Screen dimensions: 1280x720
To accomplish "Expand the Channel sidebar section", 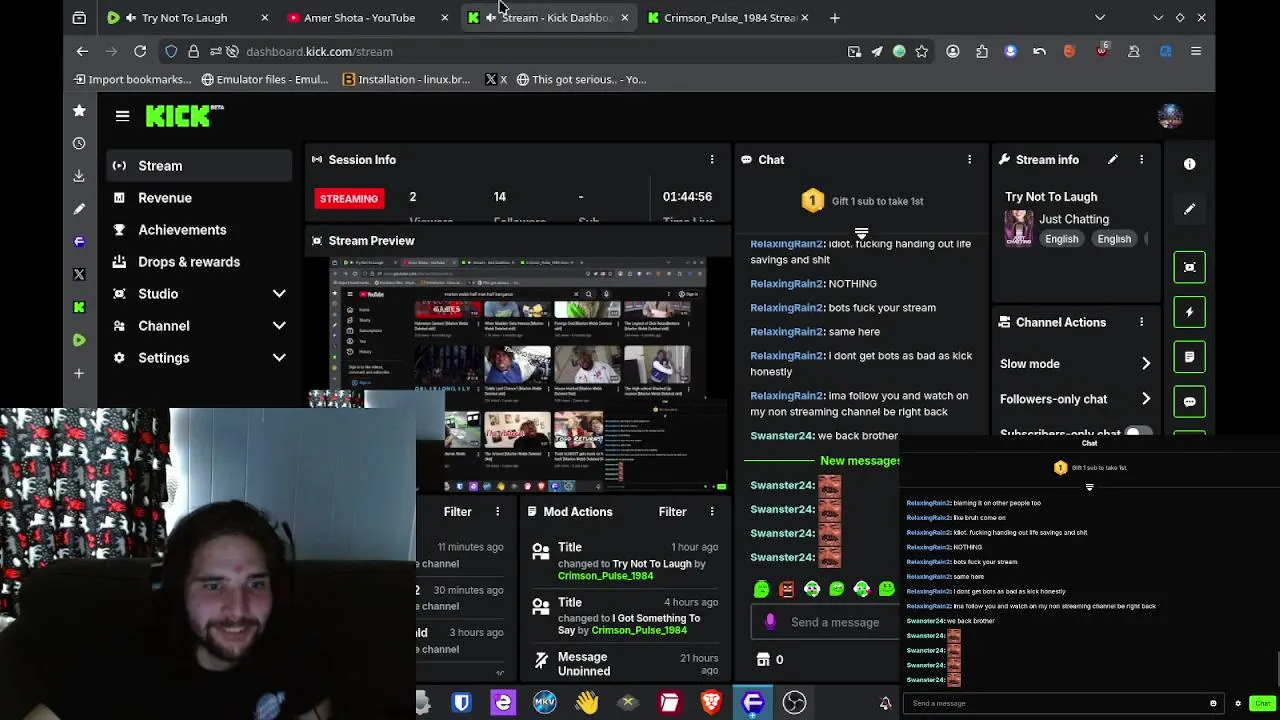I will 279,326.
